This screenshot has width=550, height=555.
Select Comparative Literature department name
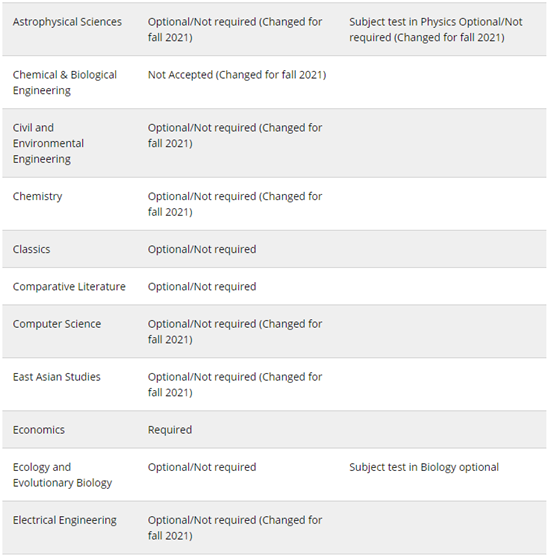click(x=69, y=287)
